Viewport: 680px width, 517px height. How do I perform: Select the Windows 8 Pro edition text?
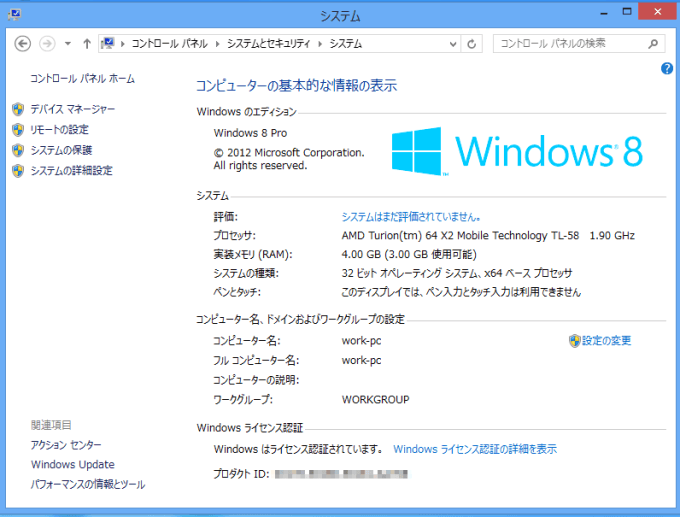(x=250, y=133)
